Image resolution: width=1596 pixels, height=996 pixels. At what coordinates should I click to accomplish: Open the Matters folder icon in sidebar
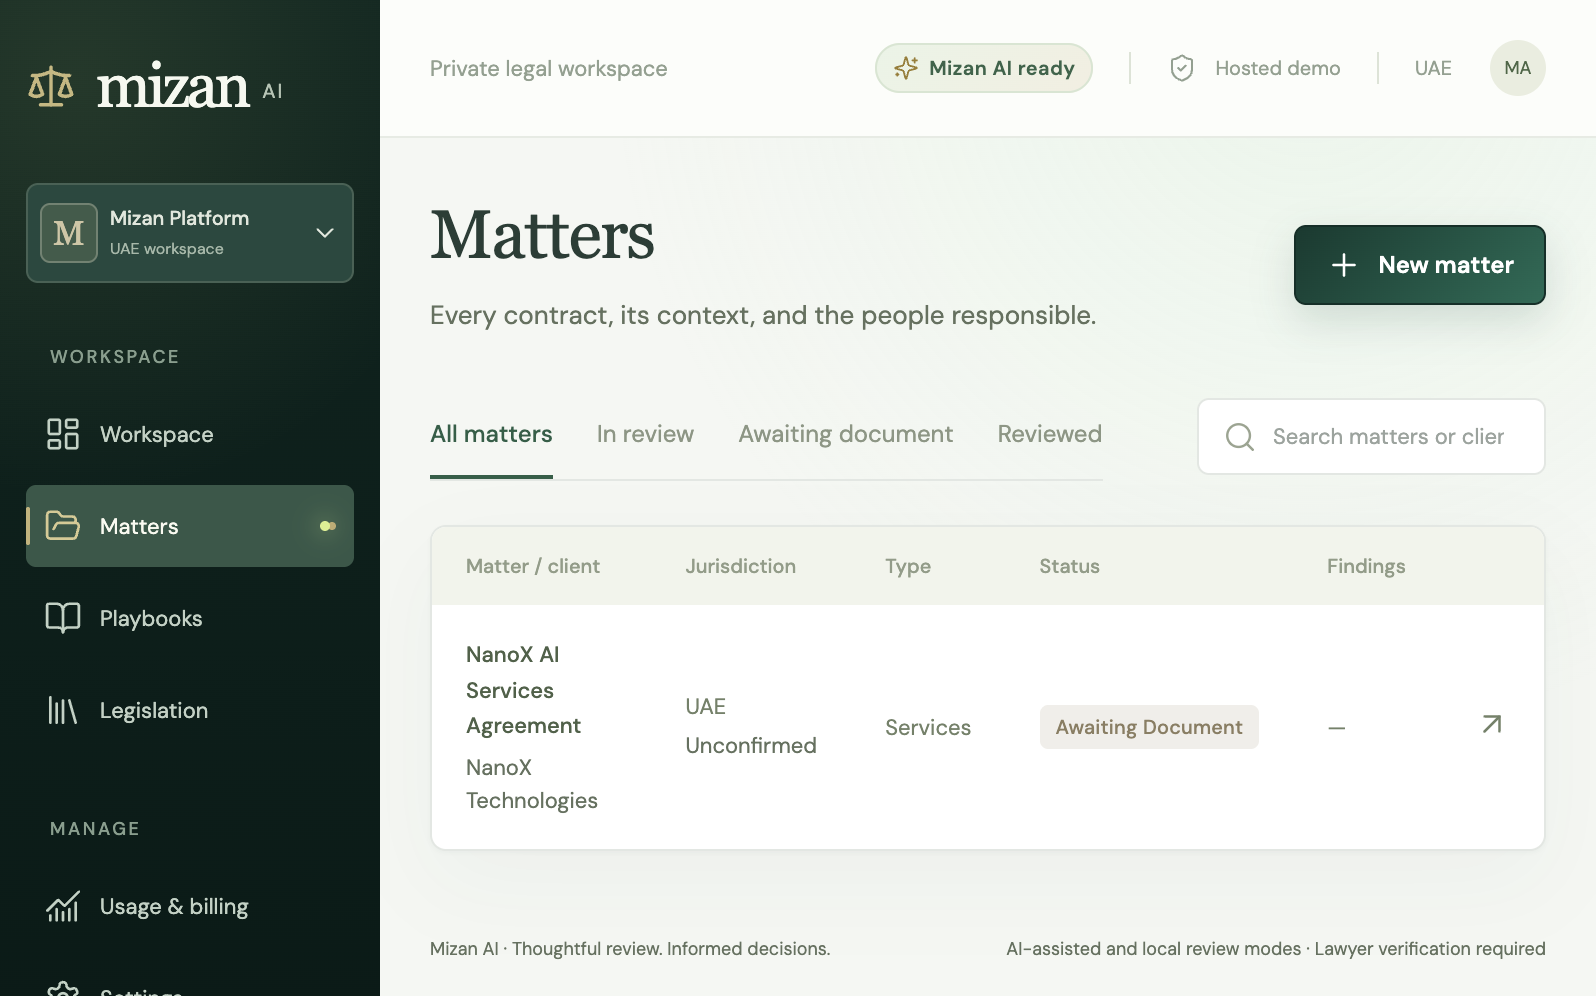click(63, 526)
